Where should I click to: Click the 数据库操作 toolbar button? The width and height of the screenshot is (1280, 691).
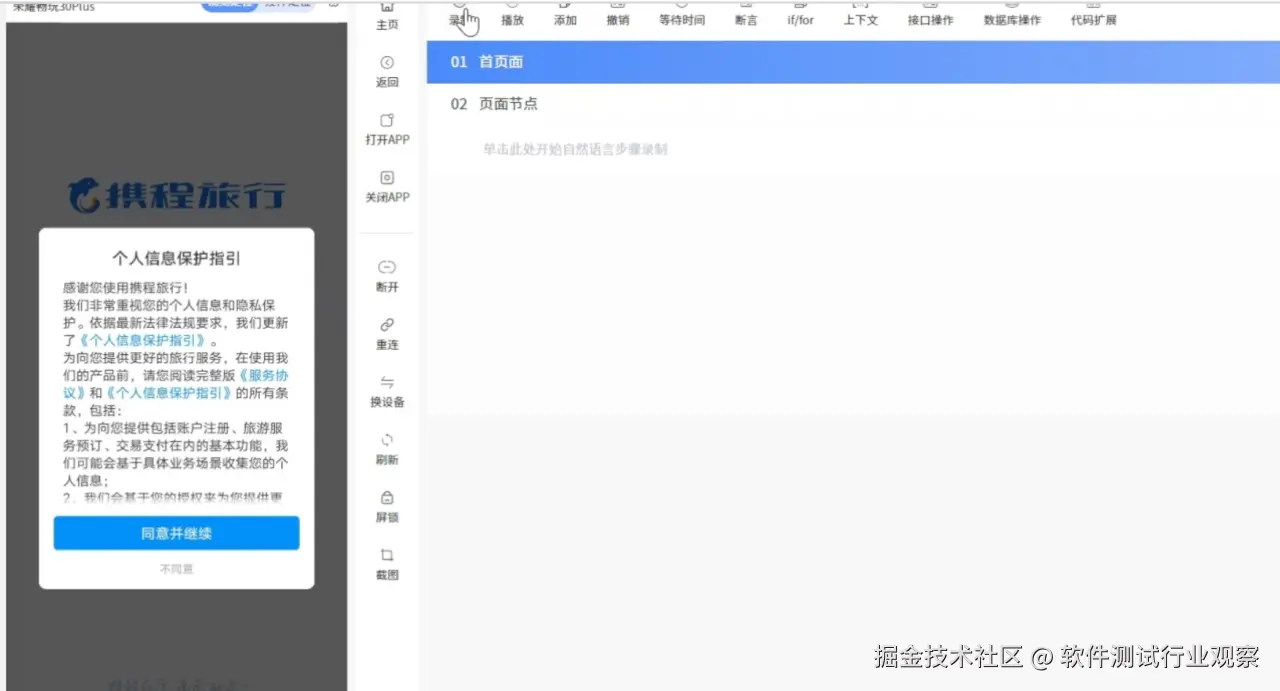(x=1012, y=14)
